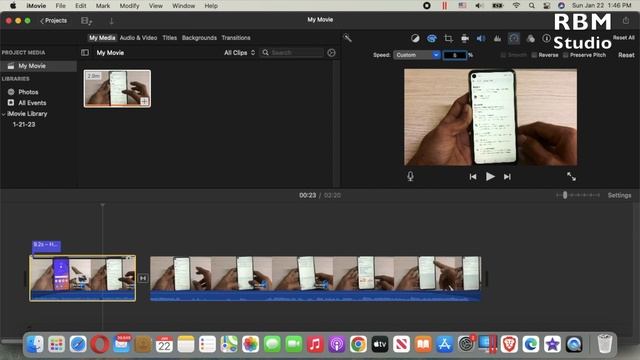Toggle the library sidebar list icon
640x360 pixels.
pos(85,53)
